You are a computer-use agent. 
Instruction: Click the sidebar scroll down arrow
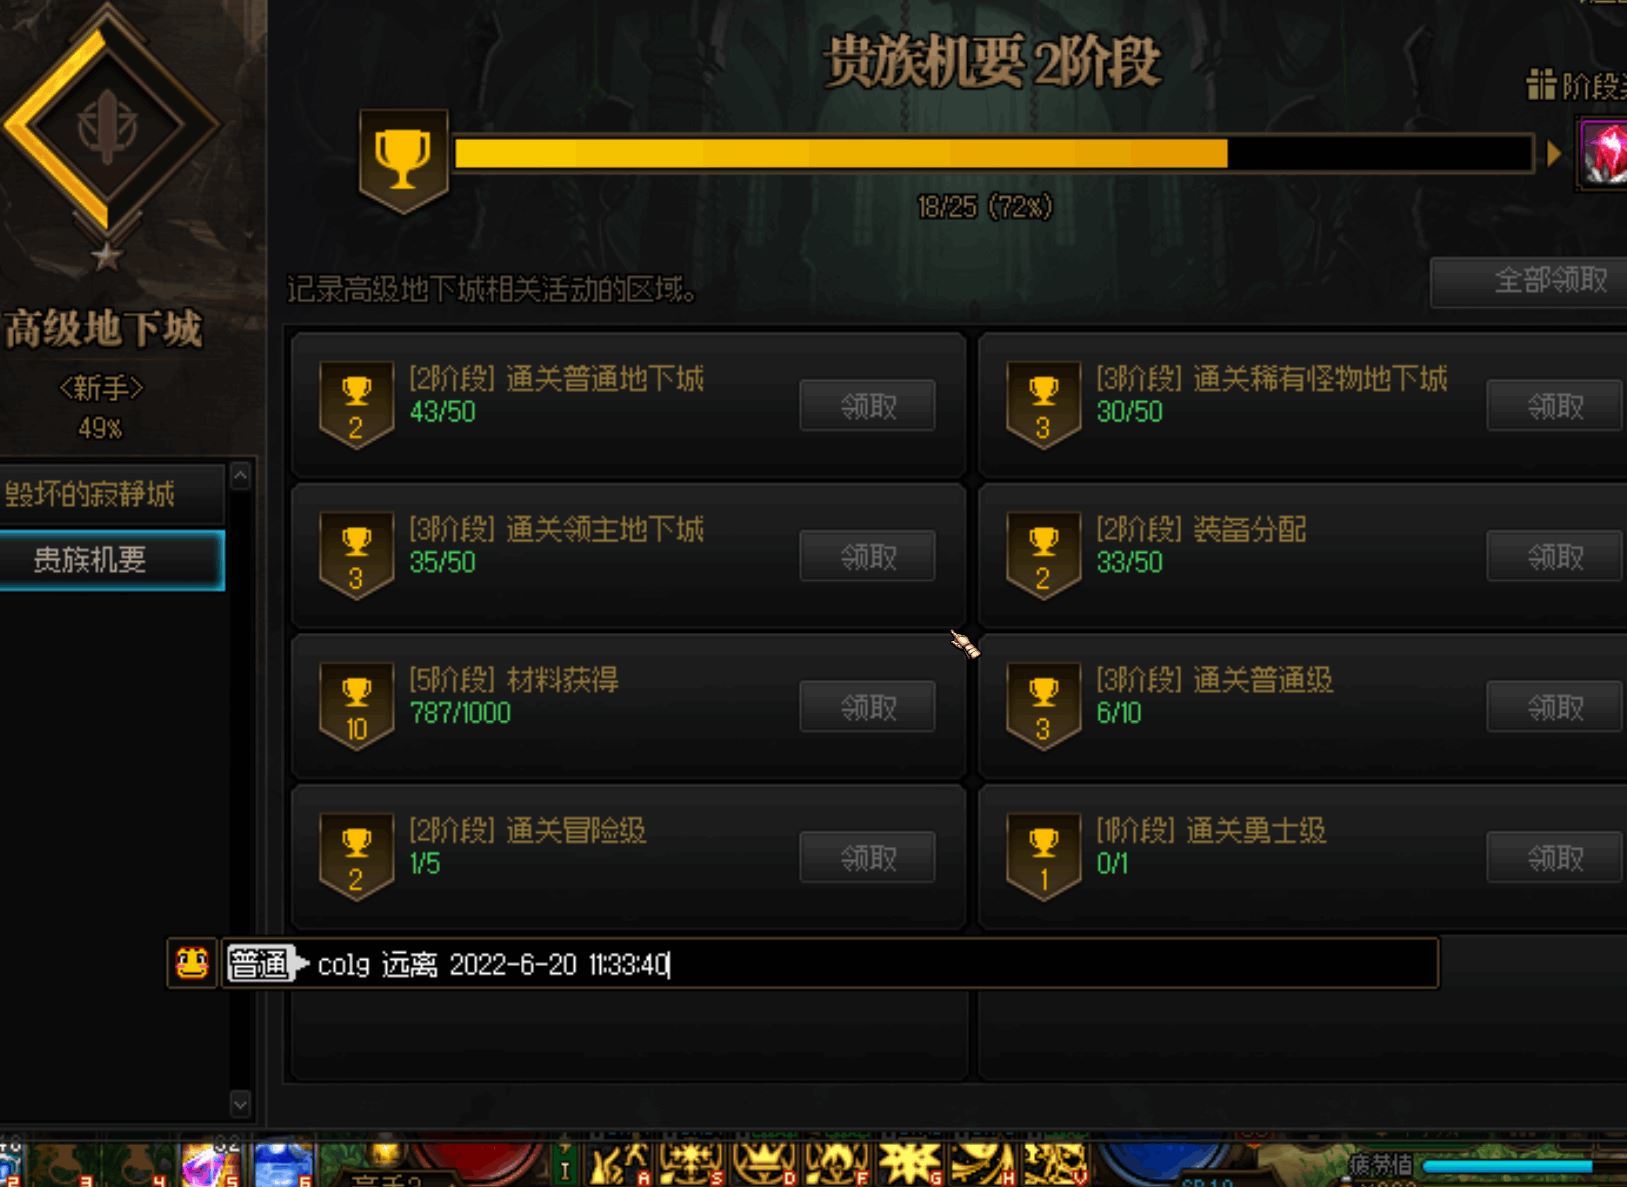pos(240,1103)
